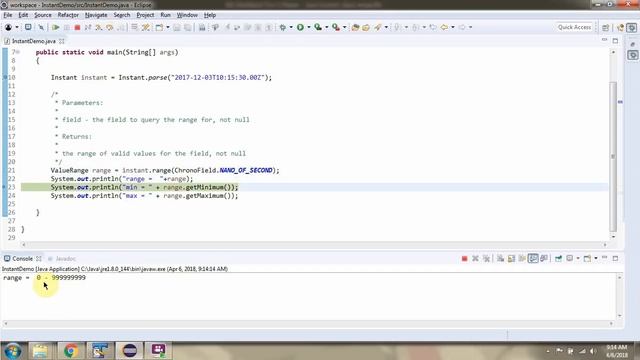Toggle Show Console When Standard Error Changes

[544, 258]
